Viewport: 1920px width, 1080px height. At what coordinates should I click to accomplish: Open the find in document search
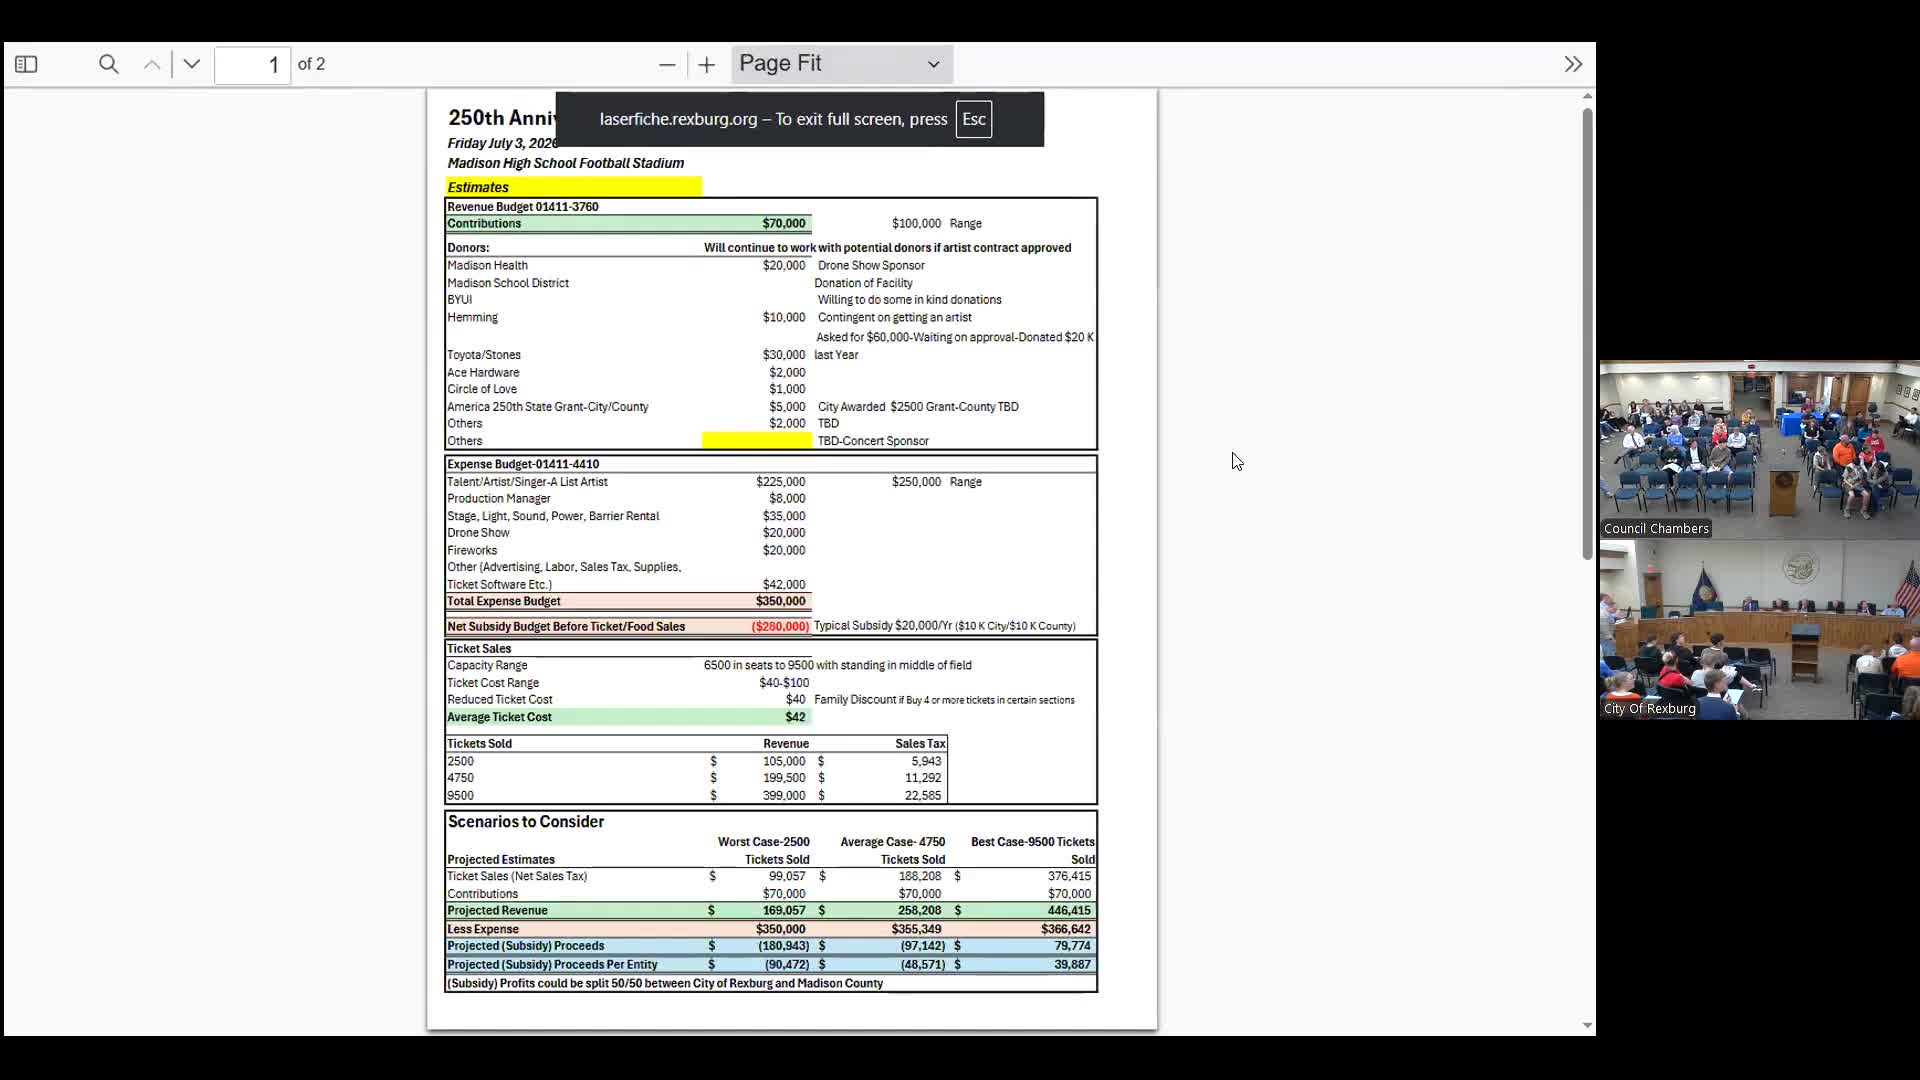(x=109, y=65)
